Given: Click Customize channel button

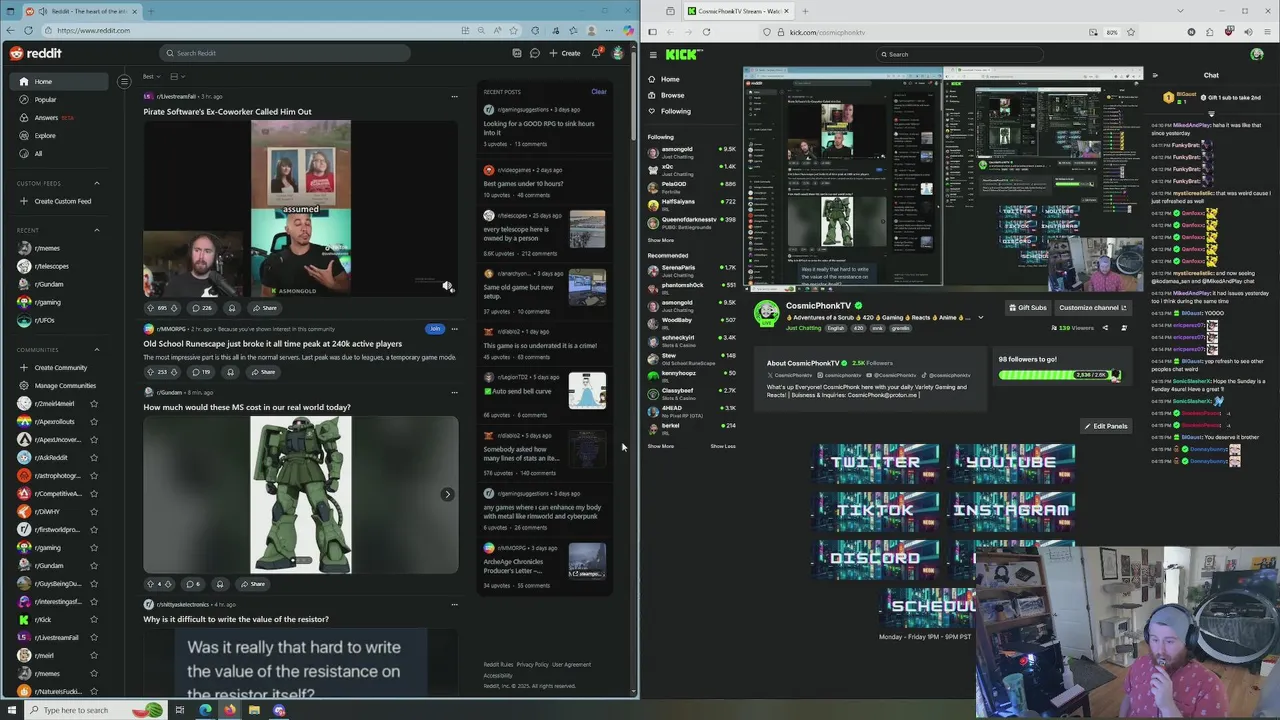Looking at the screenshot, I should coord(1092,308).
